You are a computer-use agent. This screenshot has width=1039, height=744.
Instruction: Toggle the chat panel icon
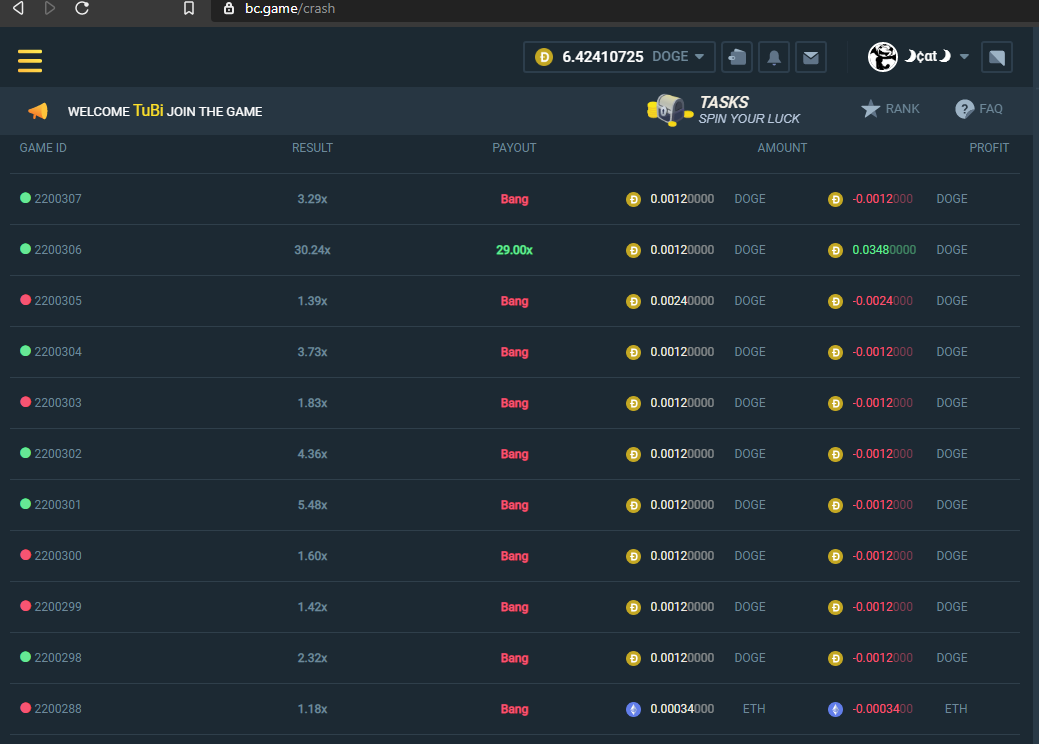pyautogui.click(x=997, y=57)
